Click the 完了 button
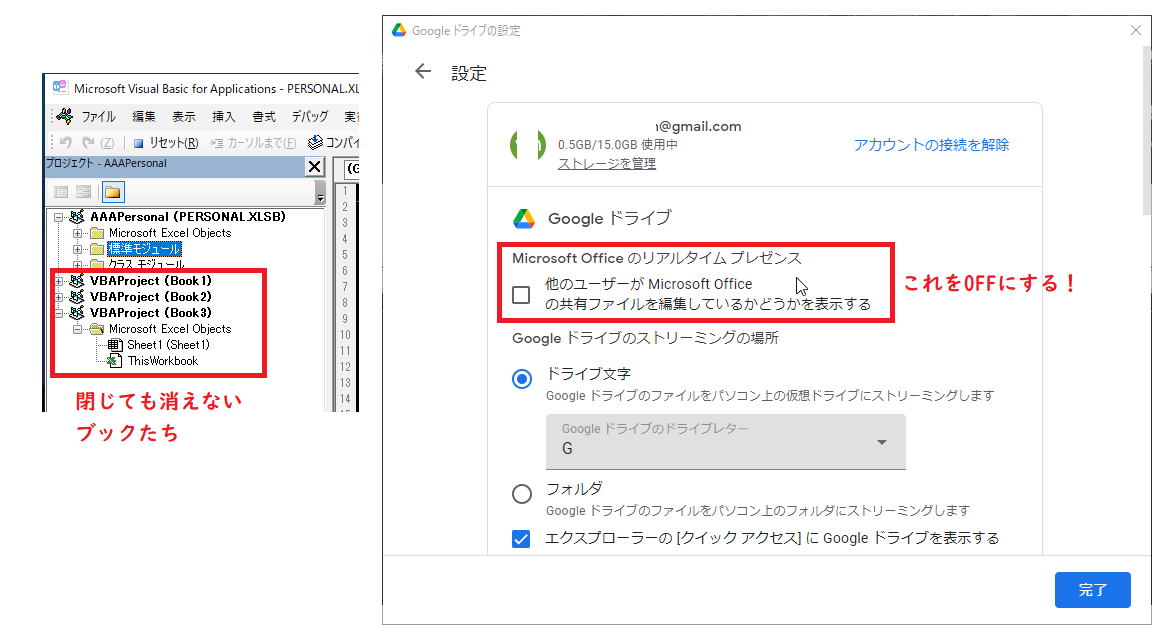 (x=1093, y=590)
